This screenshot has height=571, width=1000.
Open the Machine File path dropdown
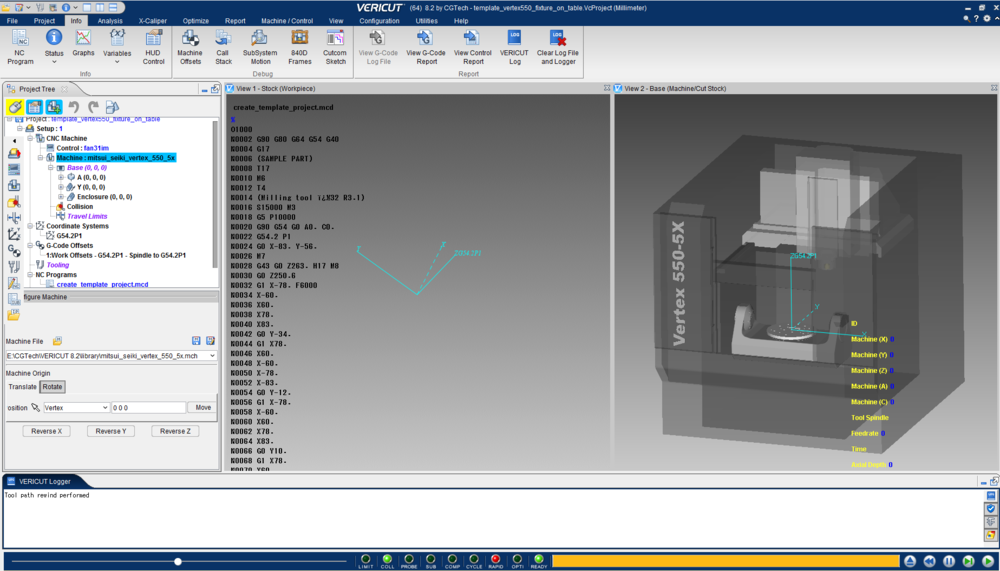[212, 356]
